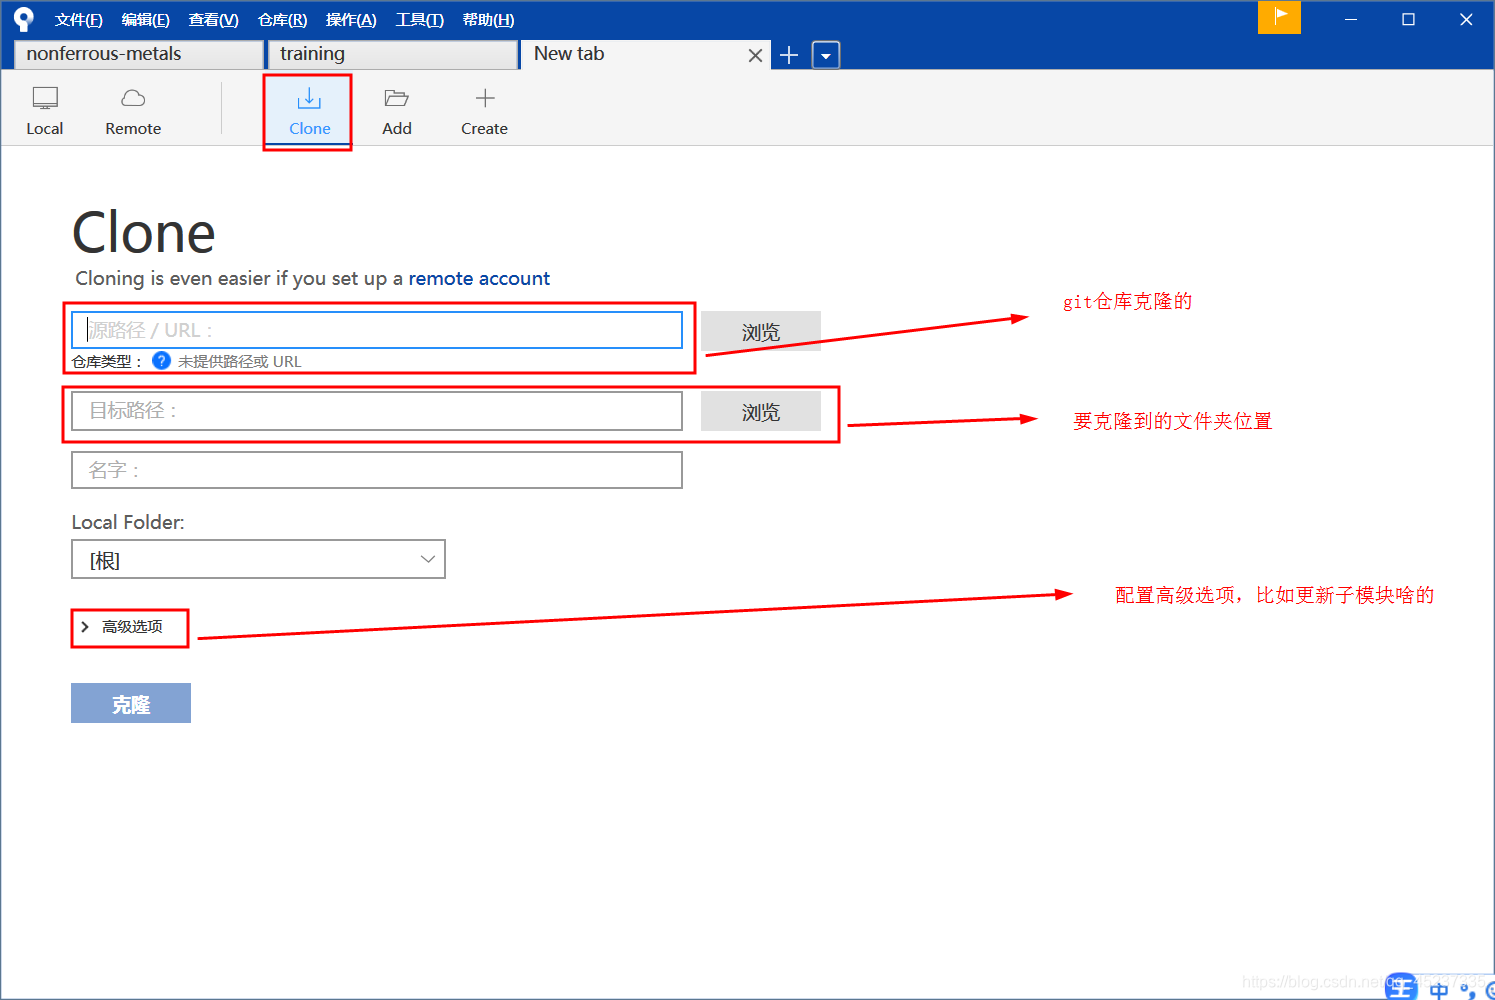Viewport: 1495px width, 1000px height.
Task: Click the 克隆 button
Action: pyautogui.click(x=131, y=703)
